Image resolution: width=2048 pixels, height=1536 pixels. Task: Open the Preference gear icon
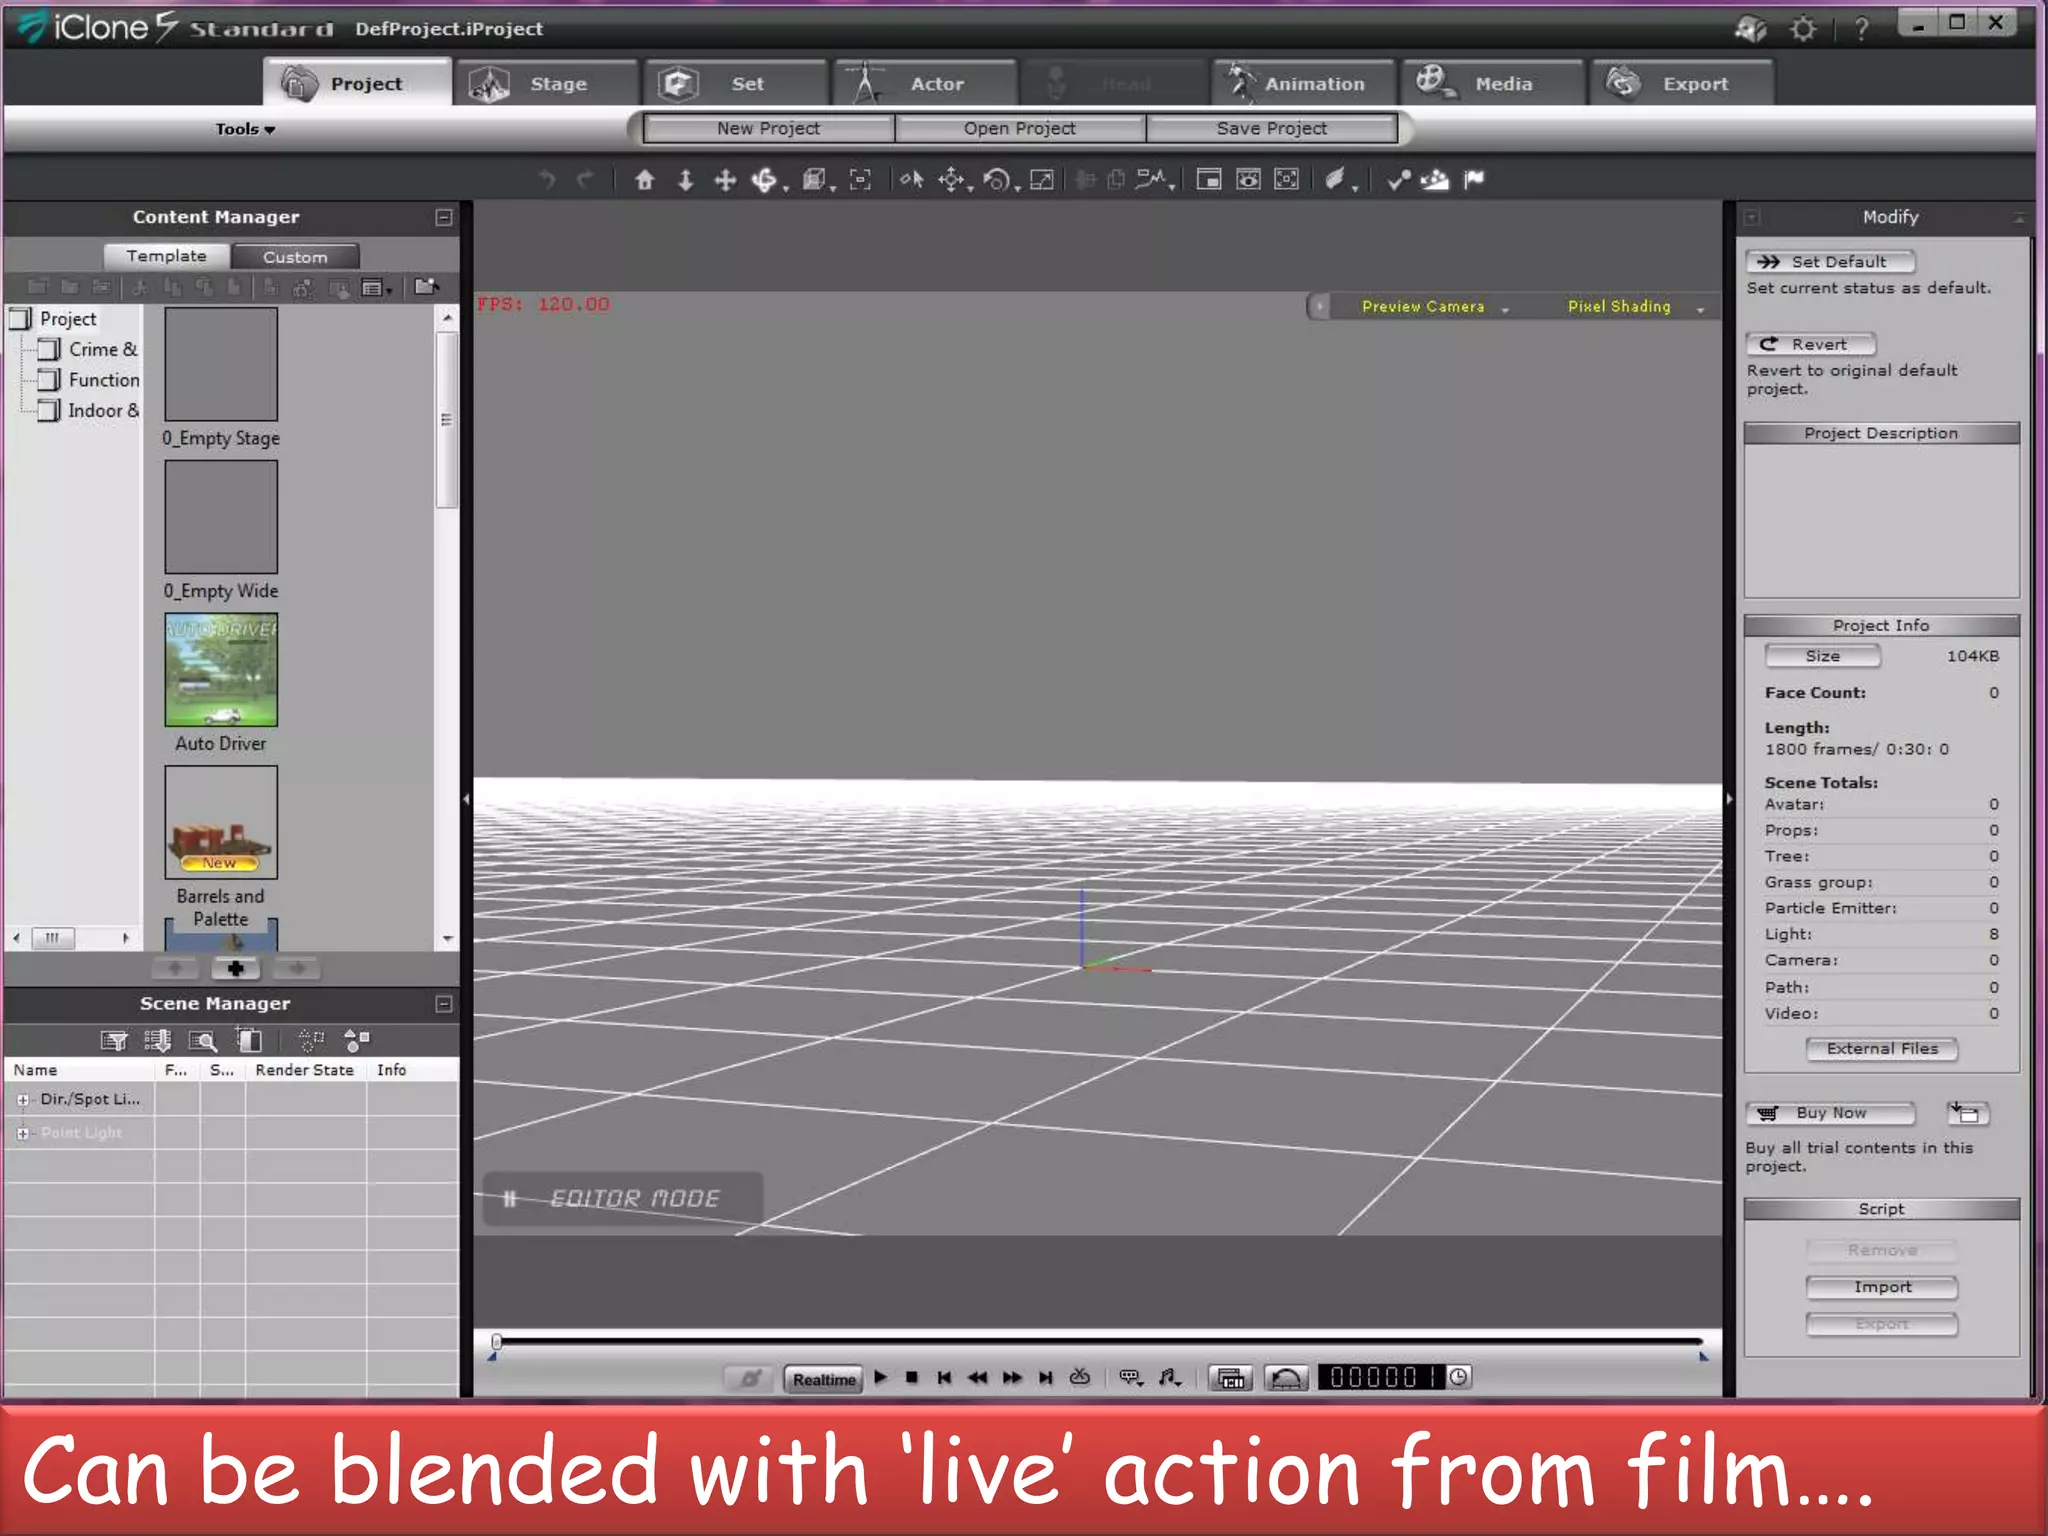1803,29
